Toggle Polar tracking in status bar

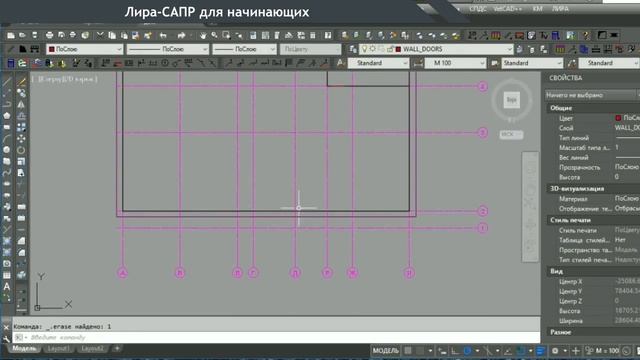coord(467,351)
